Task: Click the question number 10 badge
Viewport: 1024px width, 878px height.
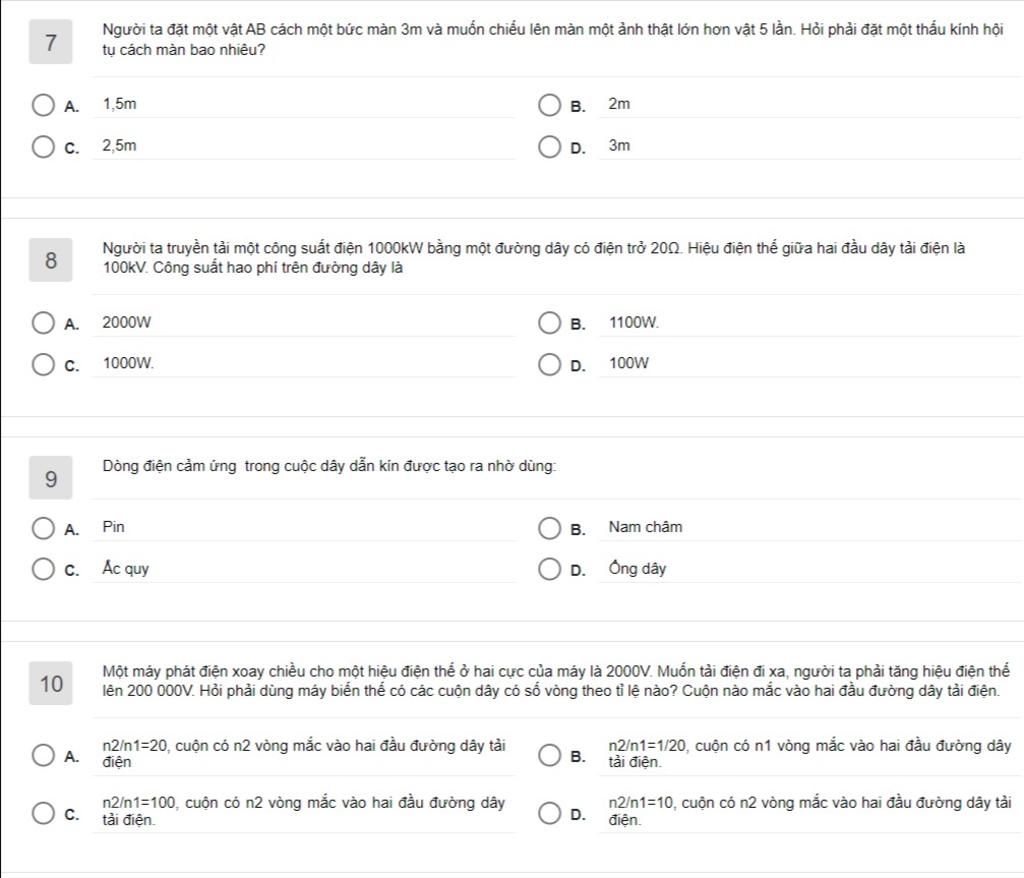Action: tap(50, 683)
